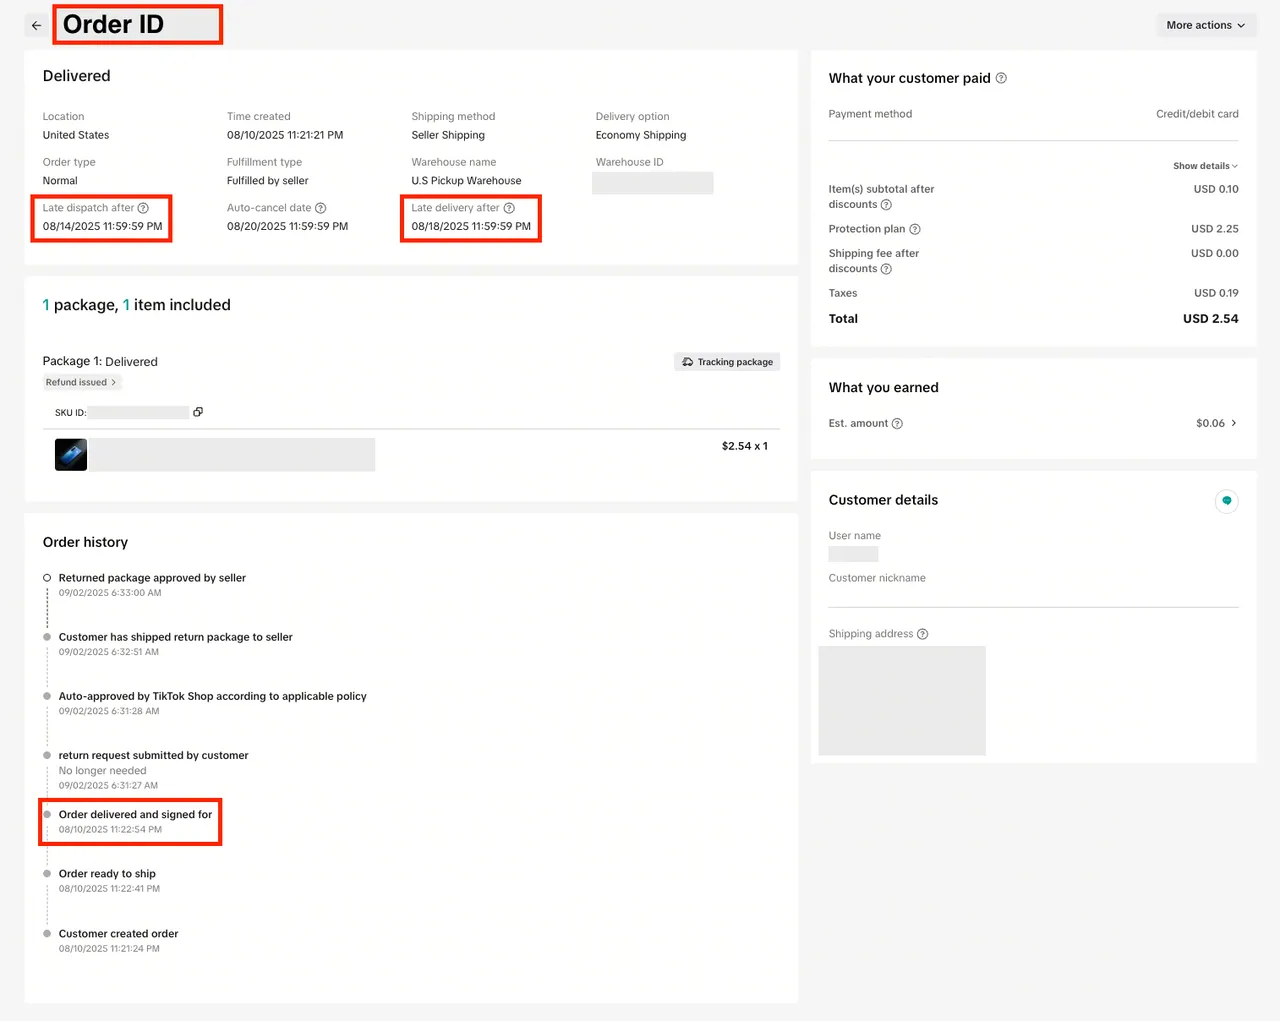1280x1021 pixels.
Task: Click 'Economy Shipping' delivery option value
Action: 641,135
